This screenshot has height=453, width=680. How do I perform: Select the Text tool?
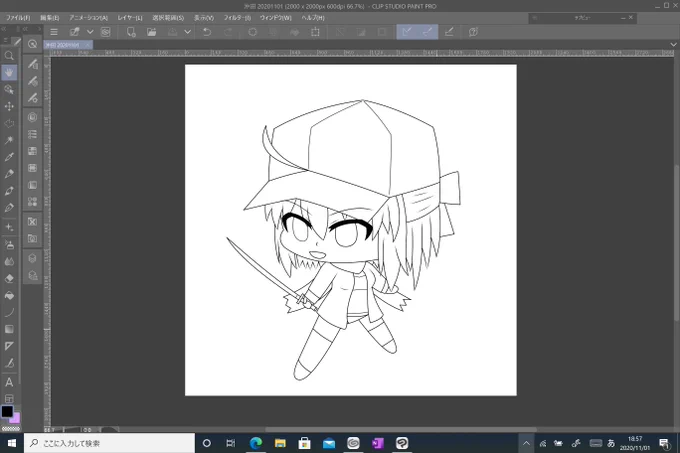9,382
